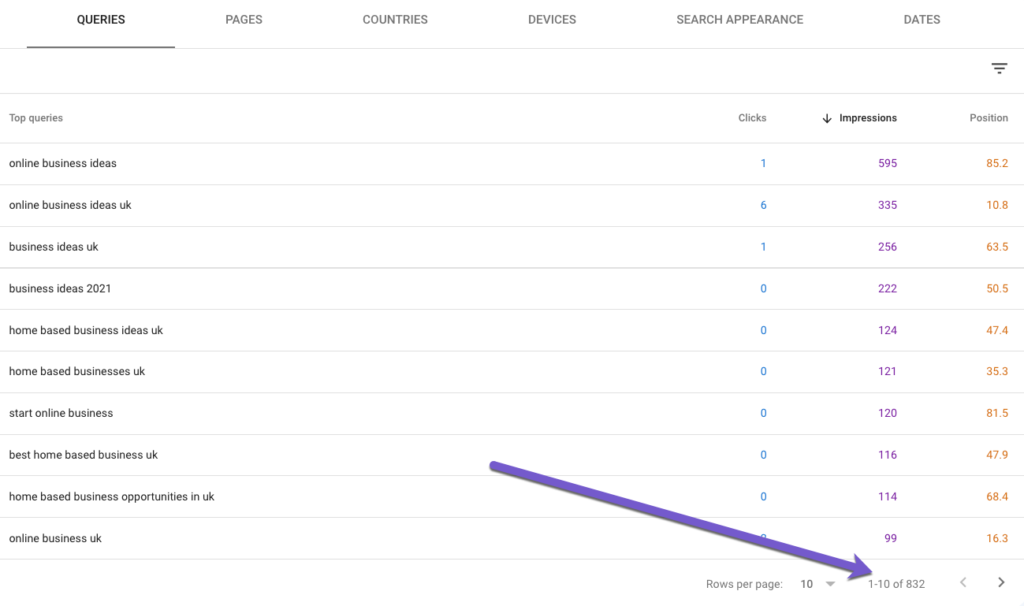
Task: Click 'home based businesses uk' query
Action: (77, 372)
